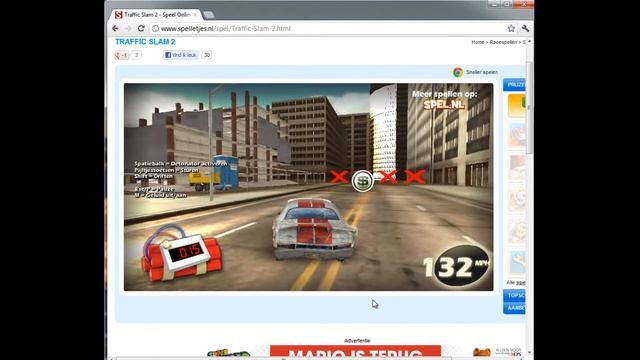Image resolution: width=640 pixels, height=360 pixels.
Task: Click the red Mario is terug advertisement banner
Action: tap(356, 351)
